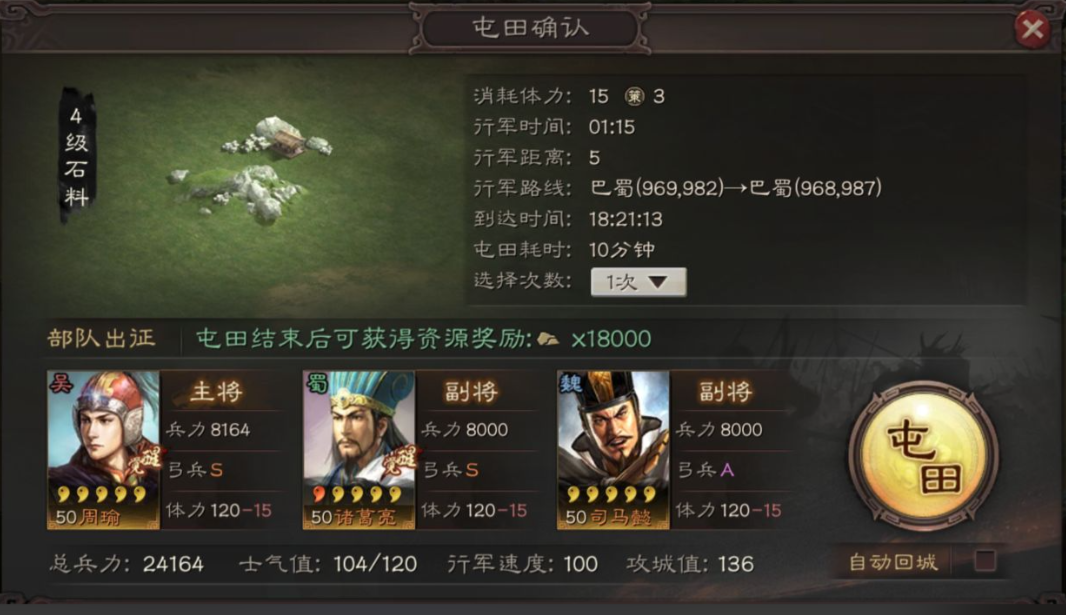The width and height of the screenshot is (1066, 615).
Task: Click the 4级石料 land label
Action: pos(76,157)
